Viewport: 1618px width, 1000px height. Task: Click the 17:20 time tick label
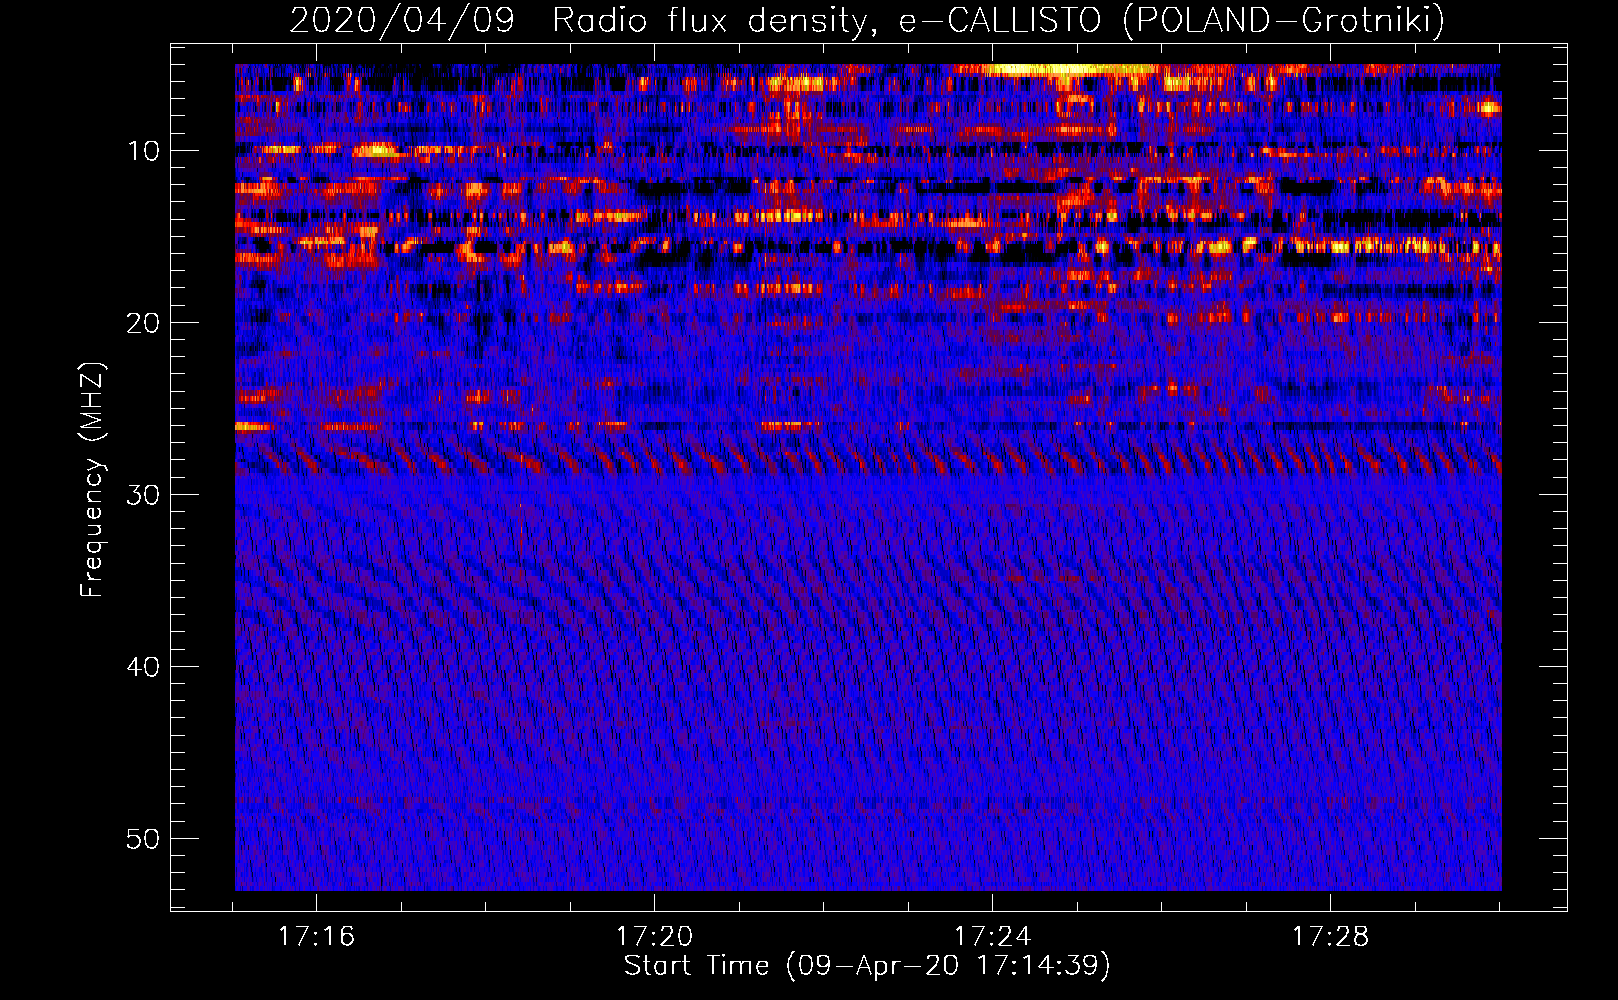click(654, 937)
